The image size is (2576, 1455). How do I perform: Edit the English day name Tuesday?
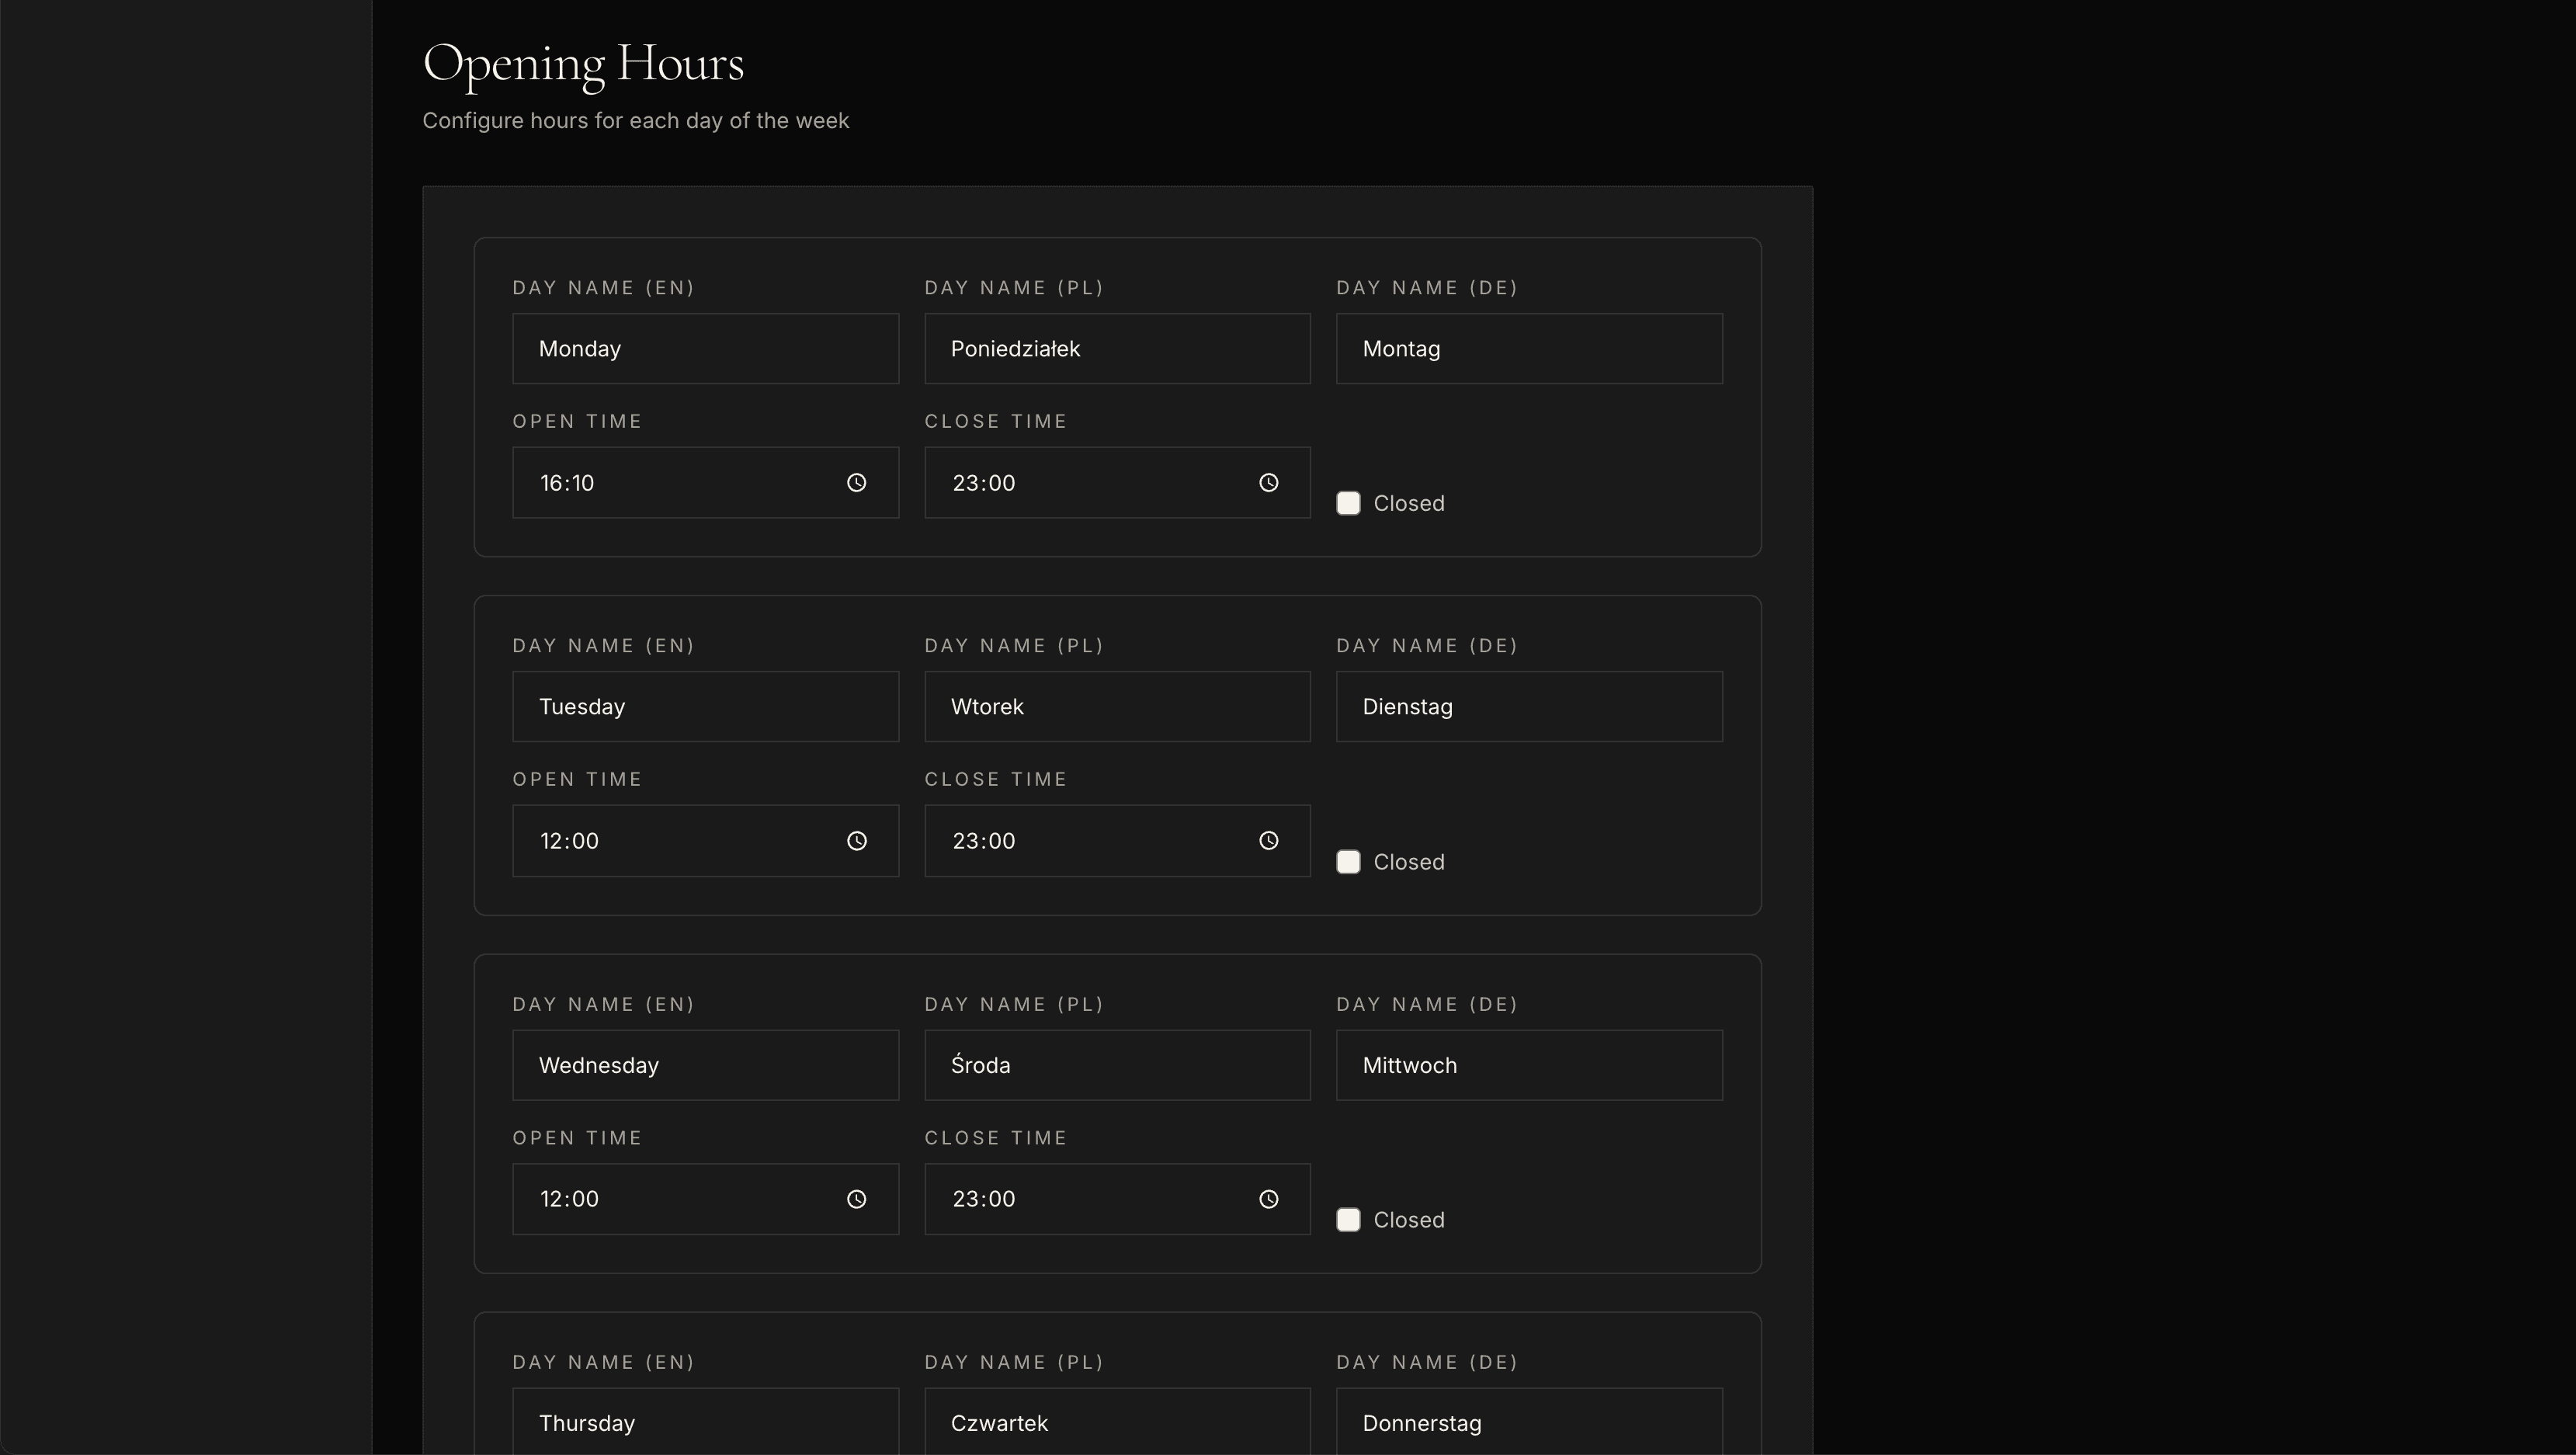(705, 707)
